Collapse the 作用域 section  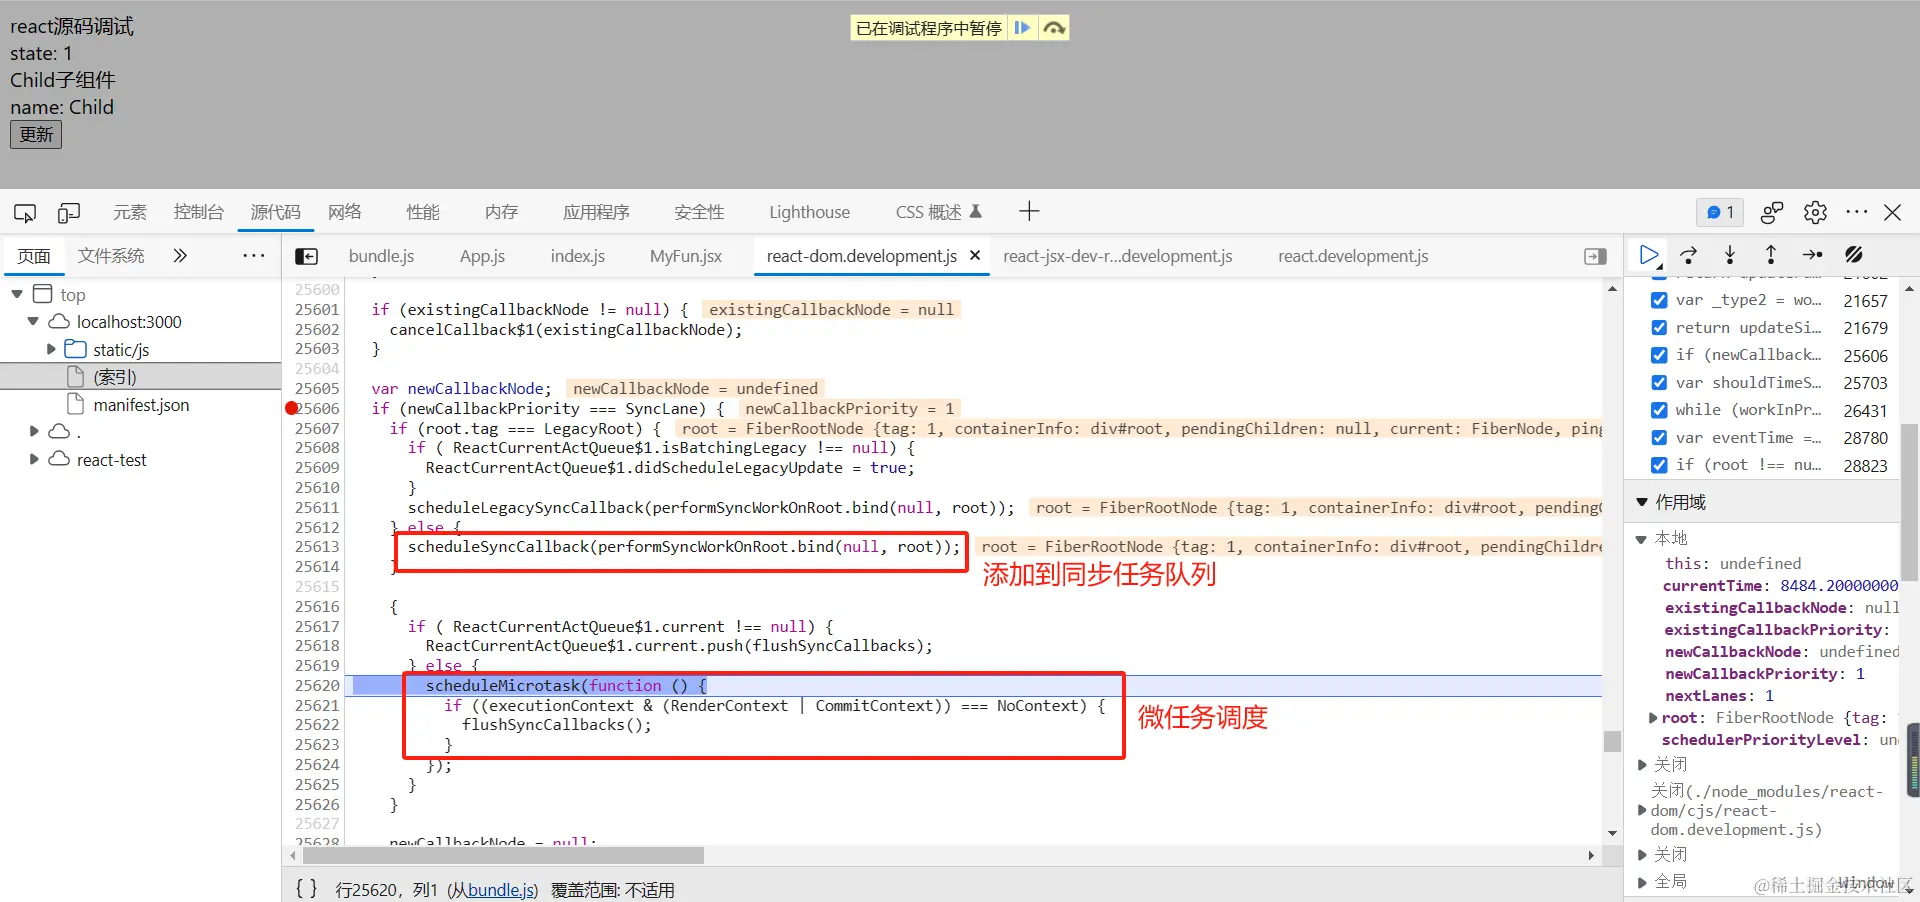(1642, 502)
